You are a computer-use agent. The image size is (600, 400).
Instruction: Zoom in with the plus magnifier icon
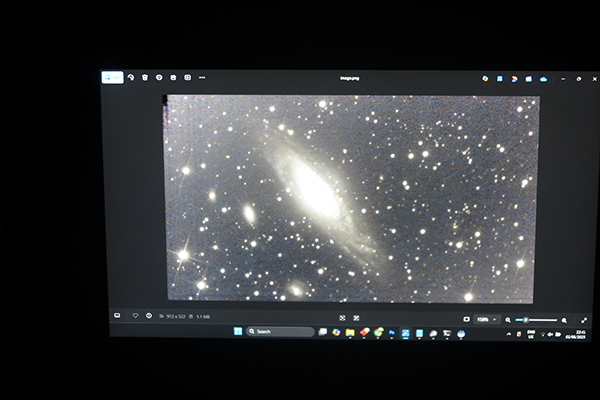[x=564, y=320]
